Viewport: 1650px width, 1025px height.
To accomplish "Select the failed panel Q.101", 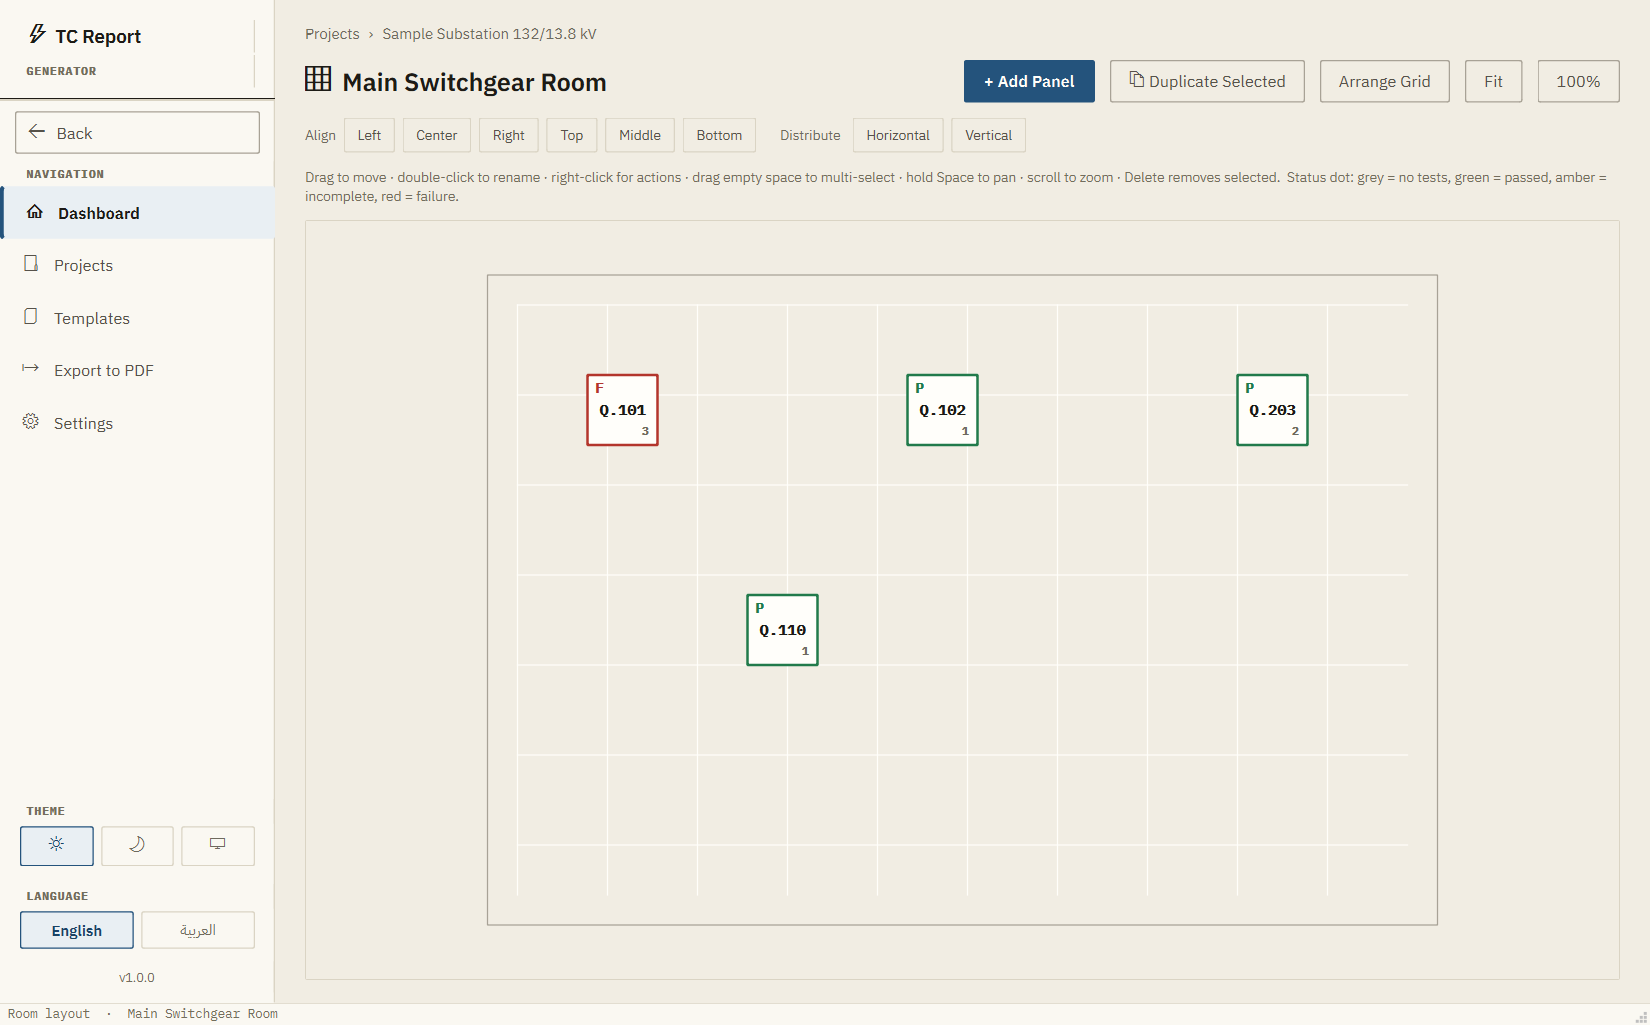I will tap(622, 410).
